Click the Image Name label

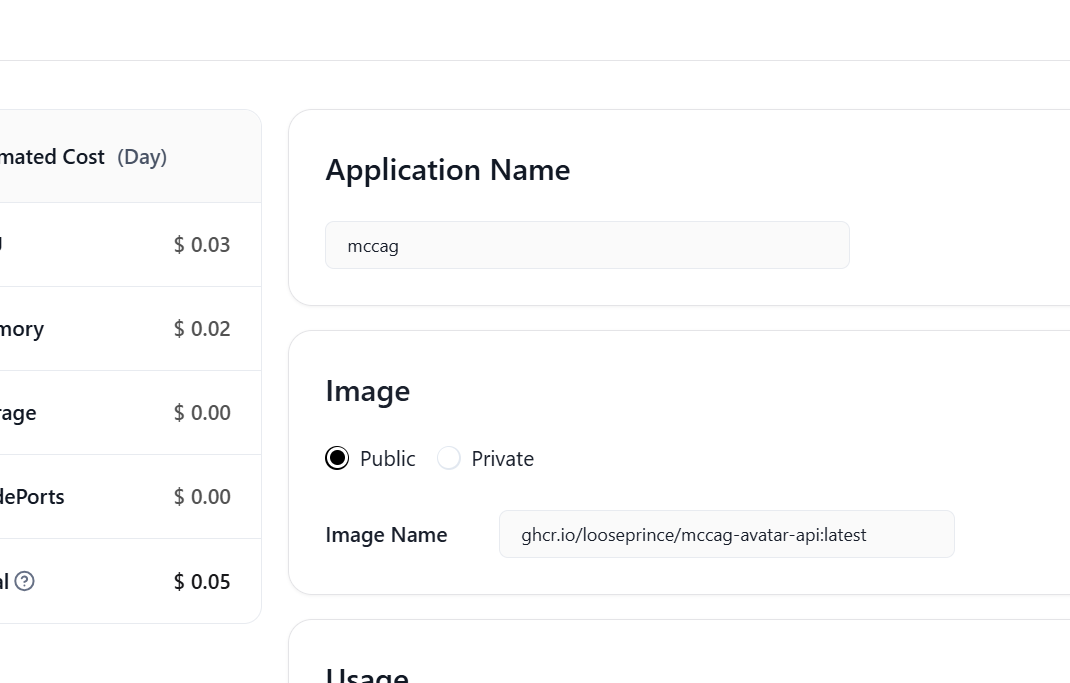click(x=386, y=535)
